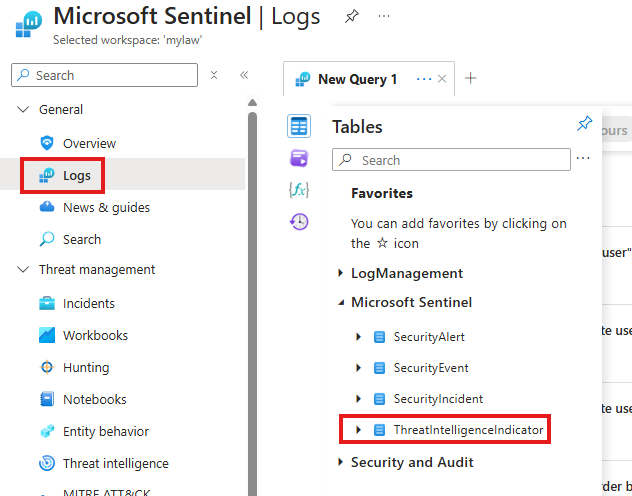Click the sidebar scroll up arrow
632x496 pixels.
(x=253, y=102)
